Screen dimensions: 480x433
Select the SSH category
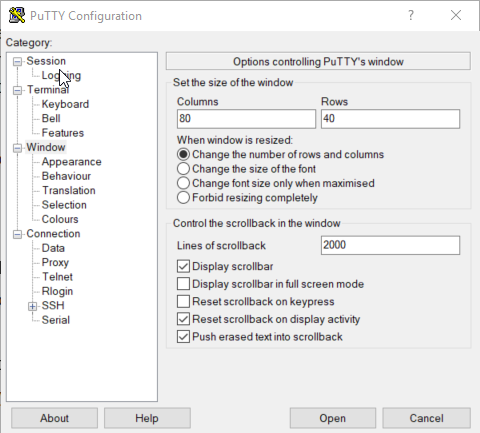(53, 306)
